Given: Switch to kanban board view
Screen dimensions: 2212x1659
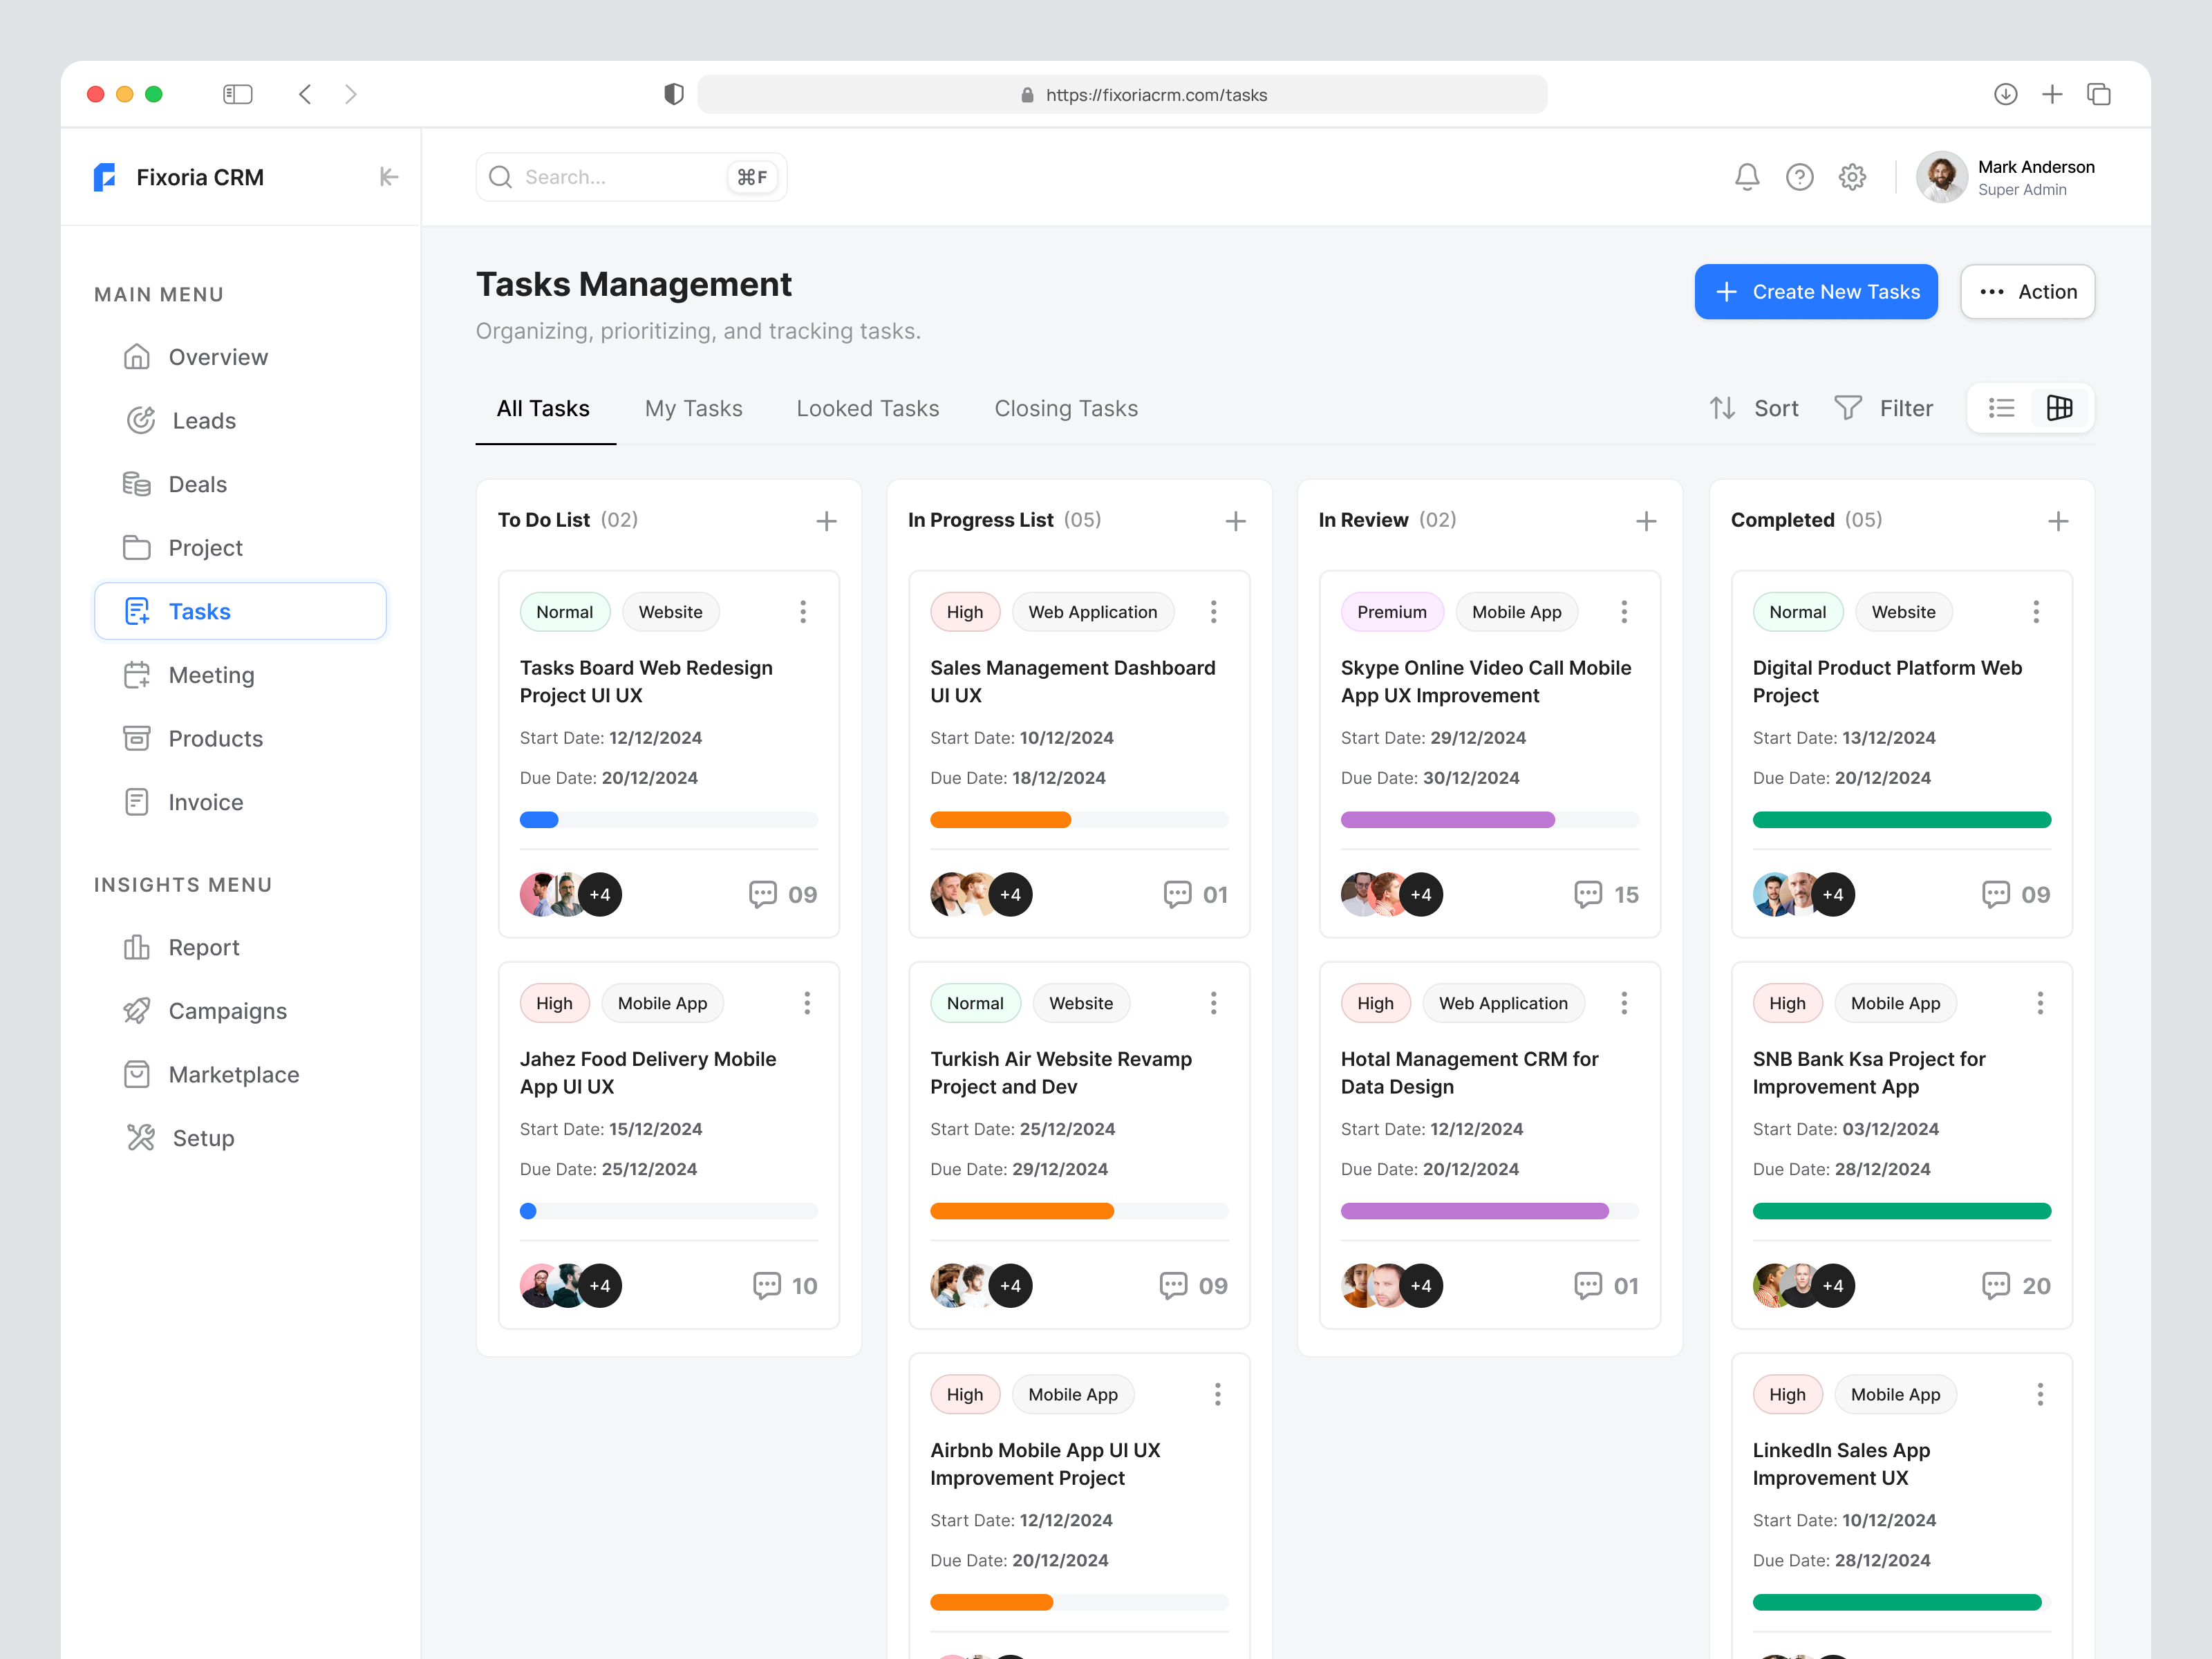Looking at the screenshot, I should pyautogui.click(x=2059, y=408).
